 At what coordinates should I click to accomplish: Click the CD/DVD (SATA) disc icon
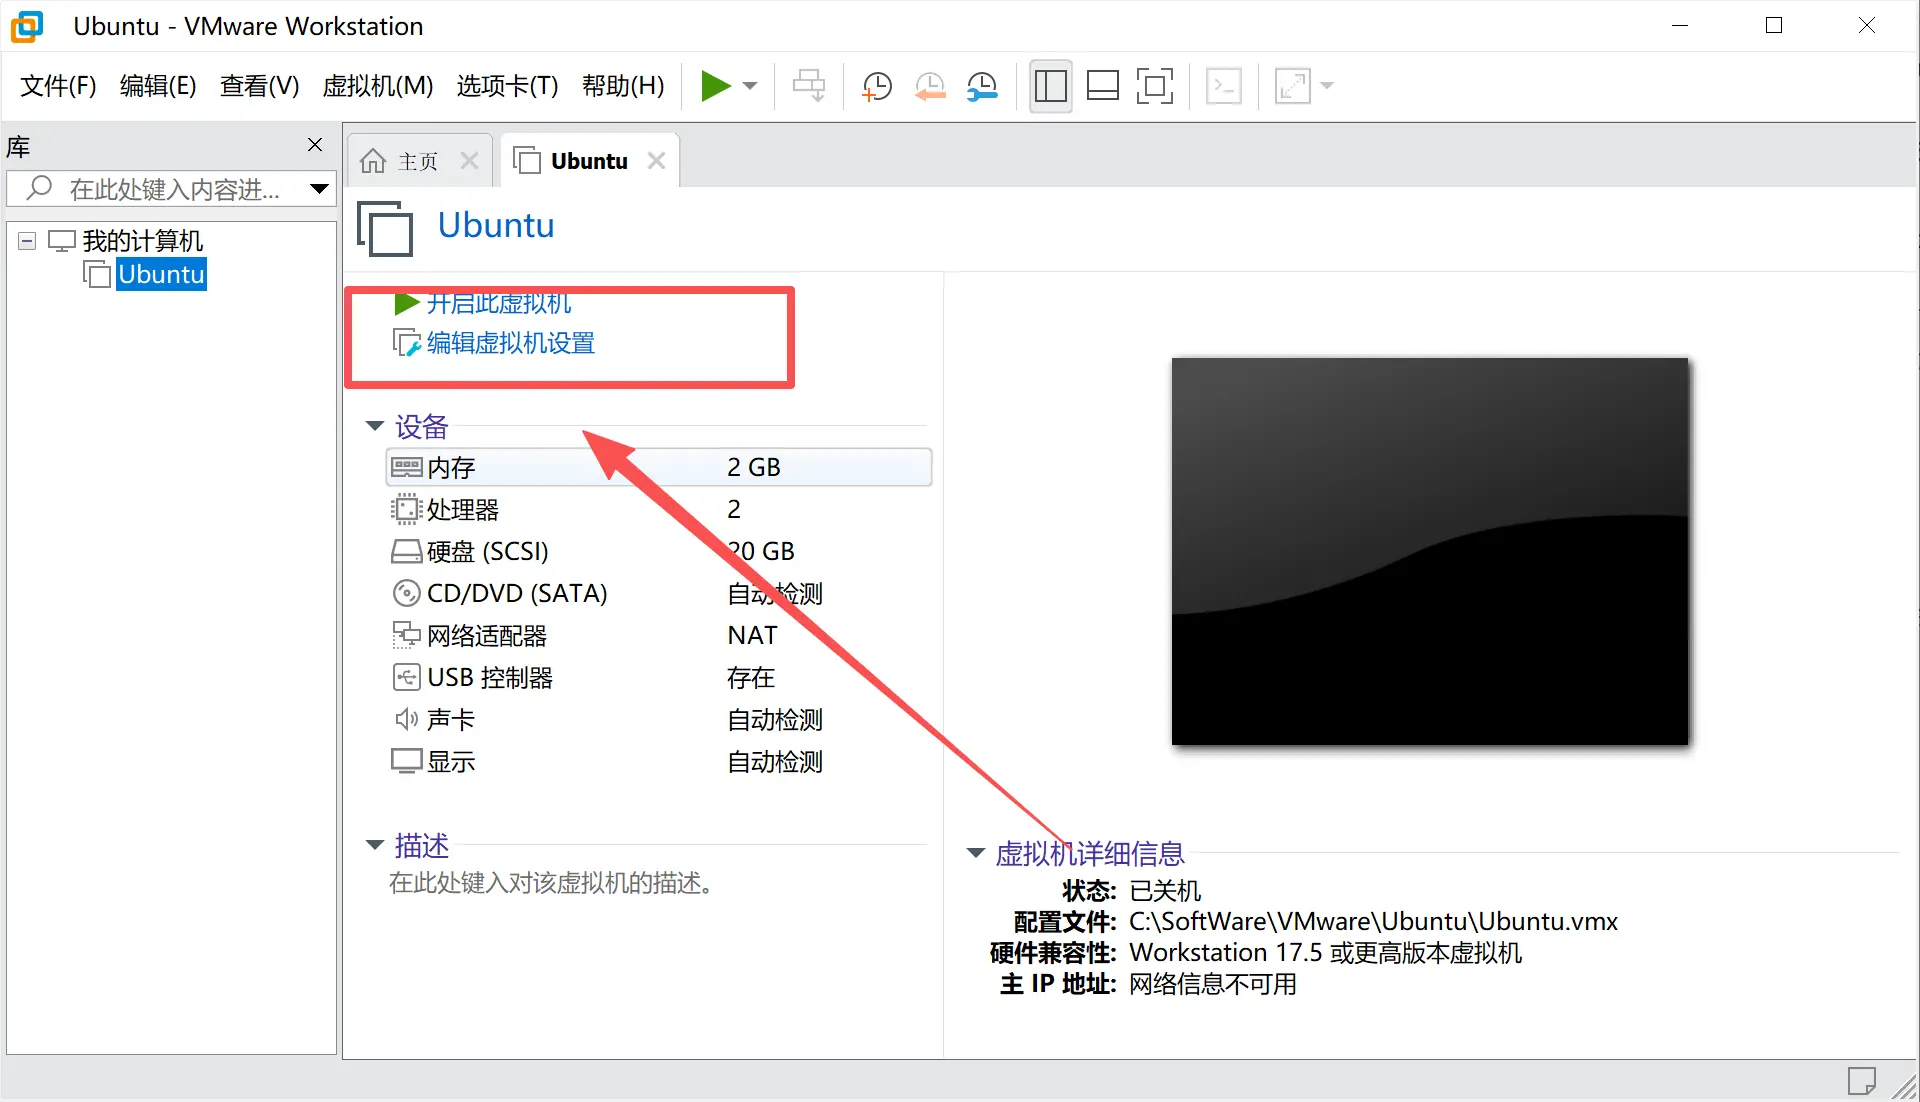coord(406,593)
